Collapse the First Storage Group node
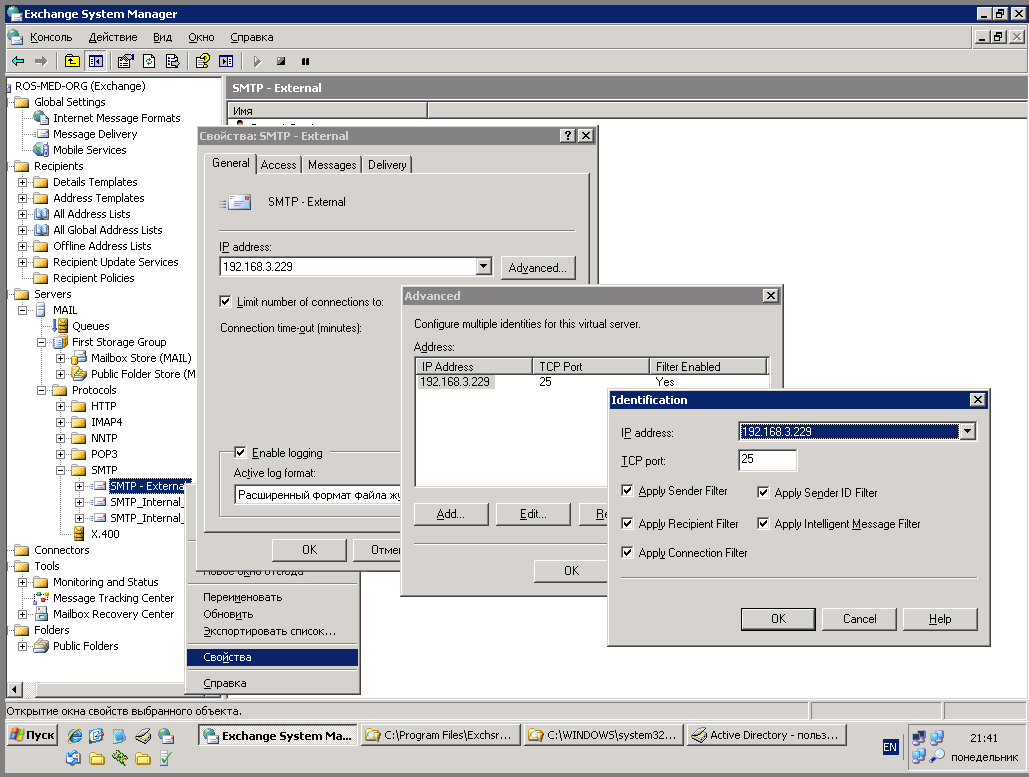This screenshot has height=777, width=1029. coord(41,342)
